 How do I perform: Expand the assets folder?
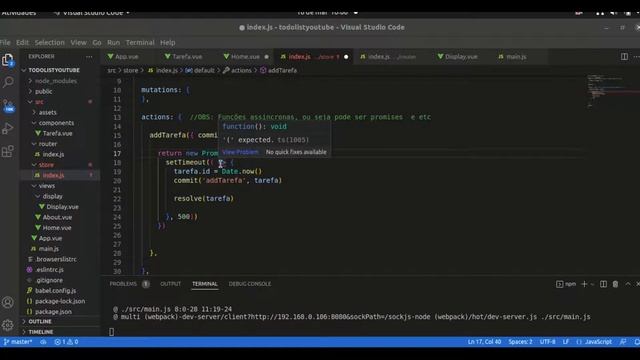coord(47,112)
